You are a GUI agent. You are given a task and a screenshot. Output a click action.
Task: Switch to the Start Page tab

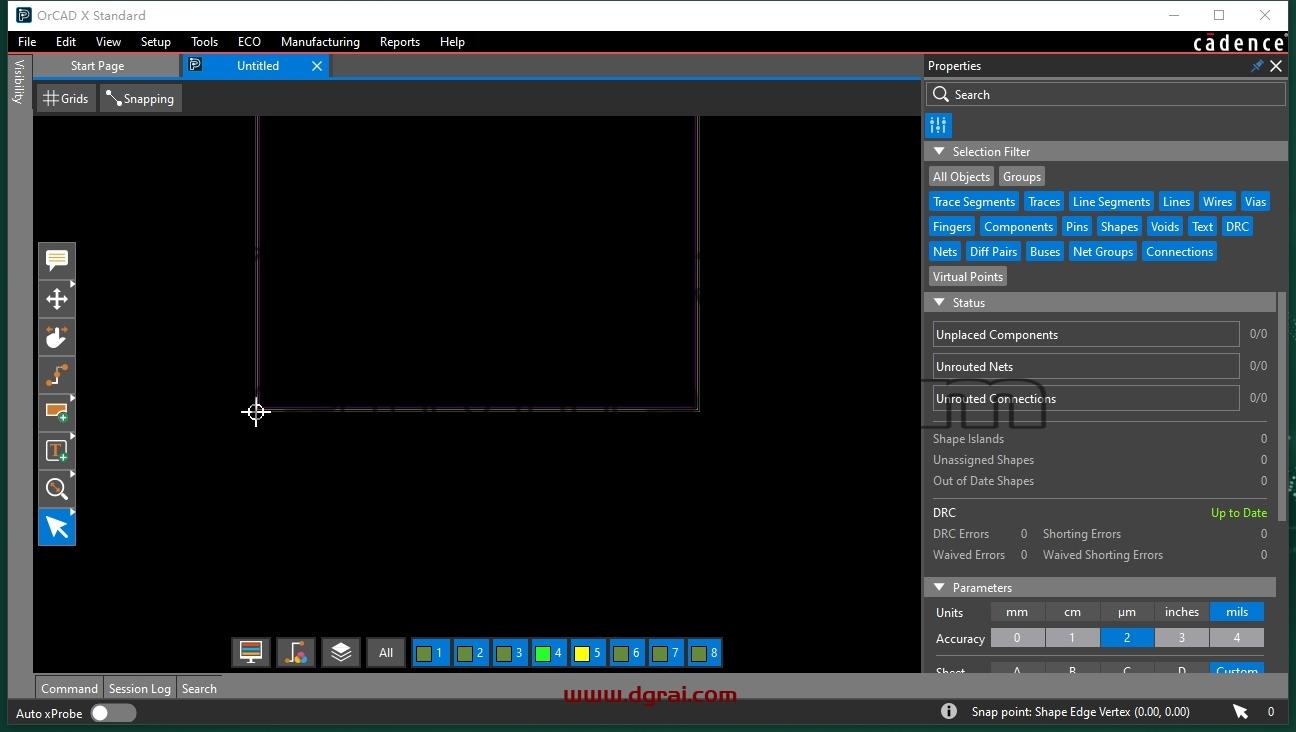click(97, 66)
